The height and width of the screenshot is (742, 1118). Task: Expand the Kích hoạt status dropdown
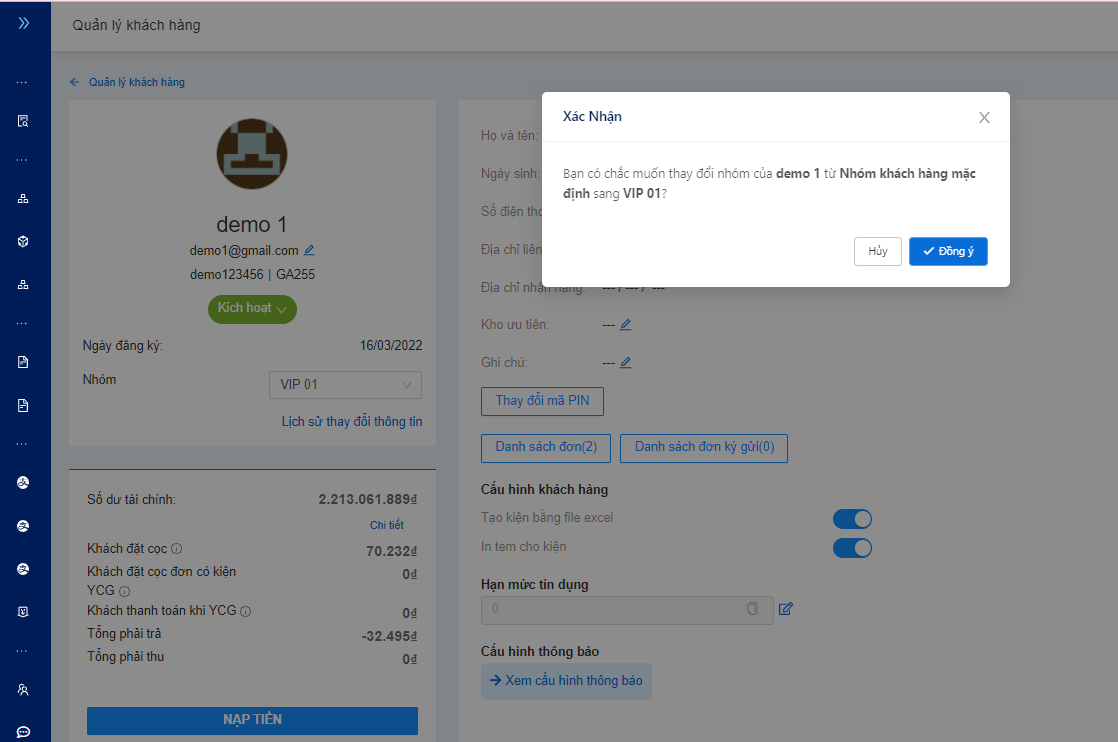tap(252, 309)
